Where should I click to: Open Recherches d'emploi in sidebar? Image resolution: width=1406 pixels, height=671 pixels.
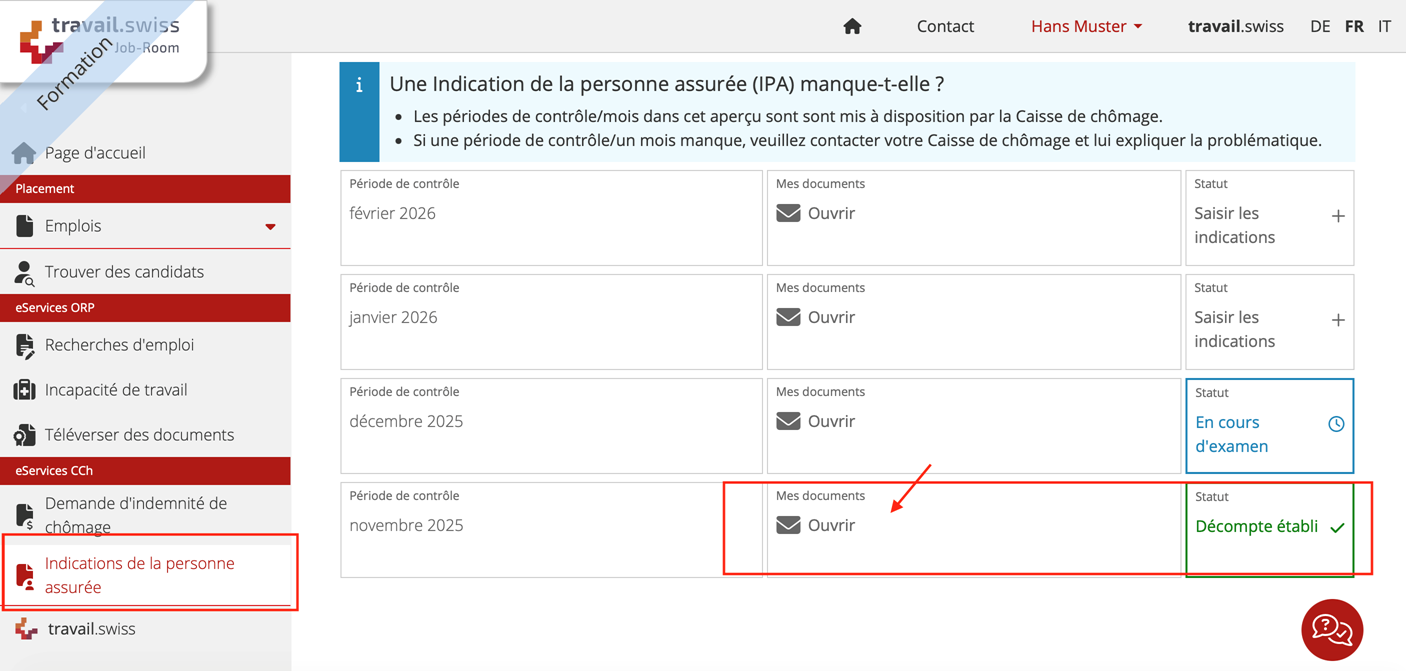point(119,345)
